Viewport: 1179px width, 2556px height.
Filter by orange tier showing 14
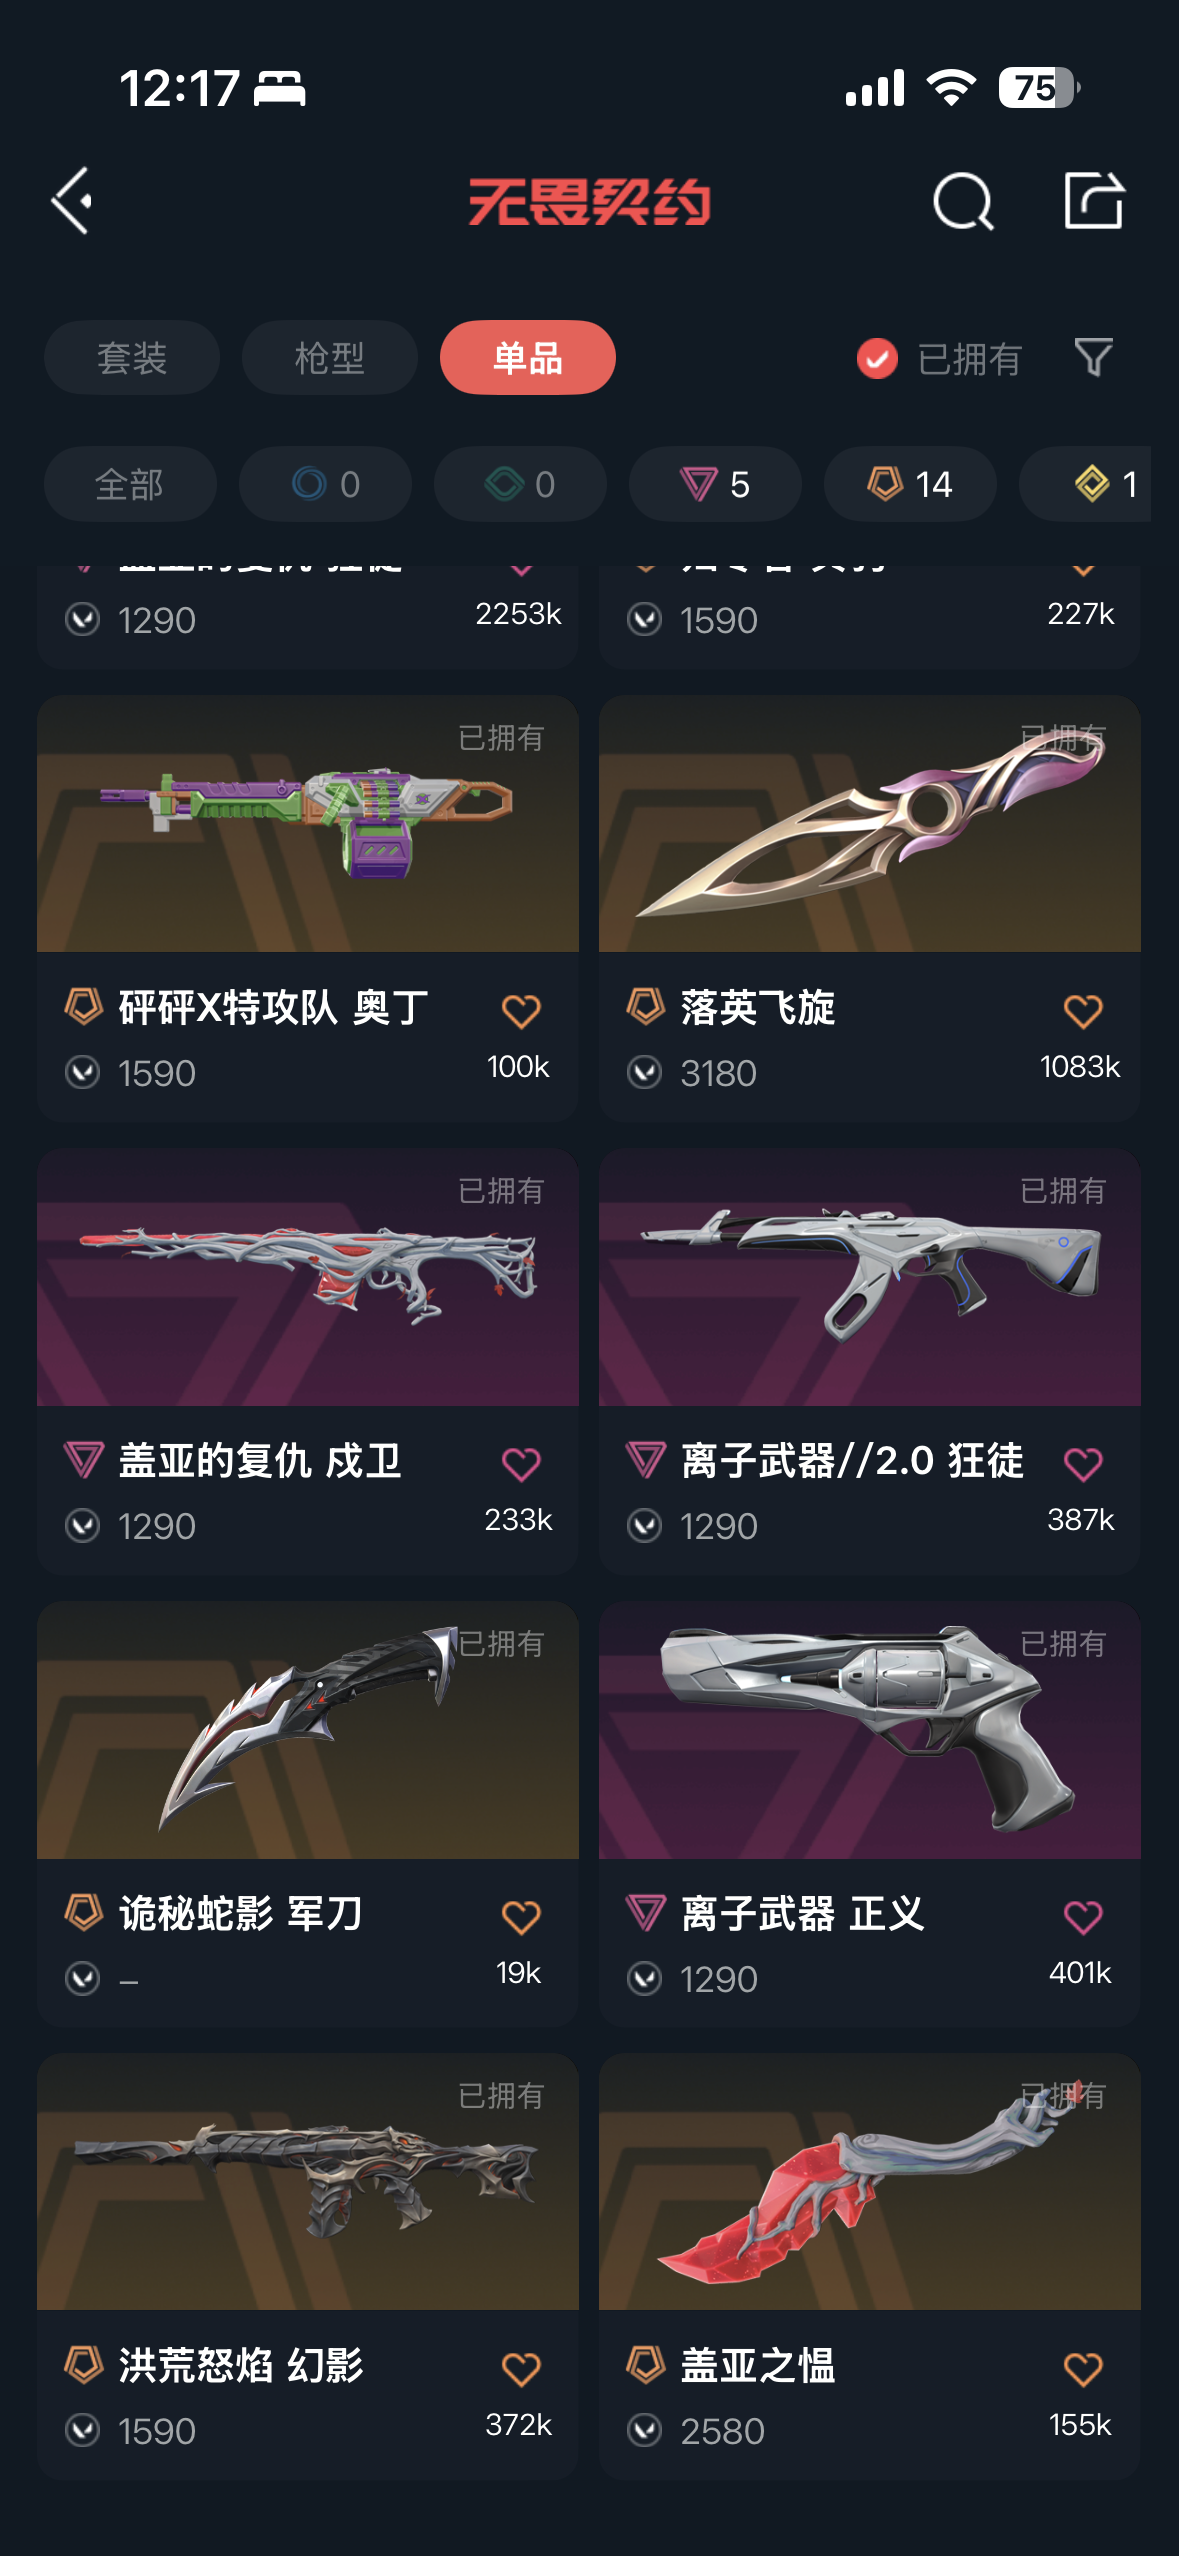[x=910, y=484]
